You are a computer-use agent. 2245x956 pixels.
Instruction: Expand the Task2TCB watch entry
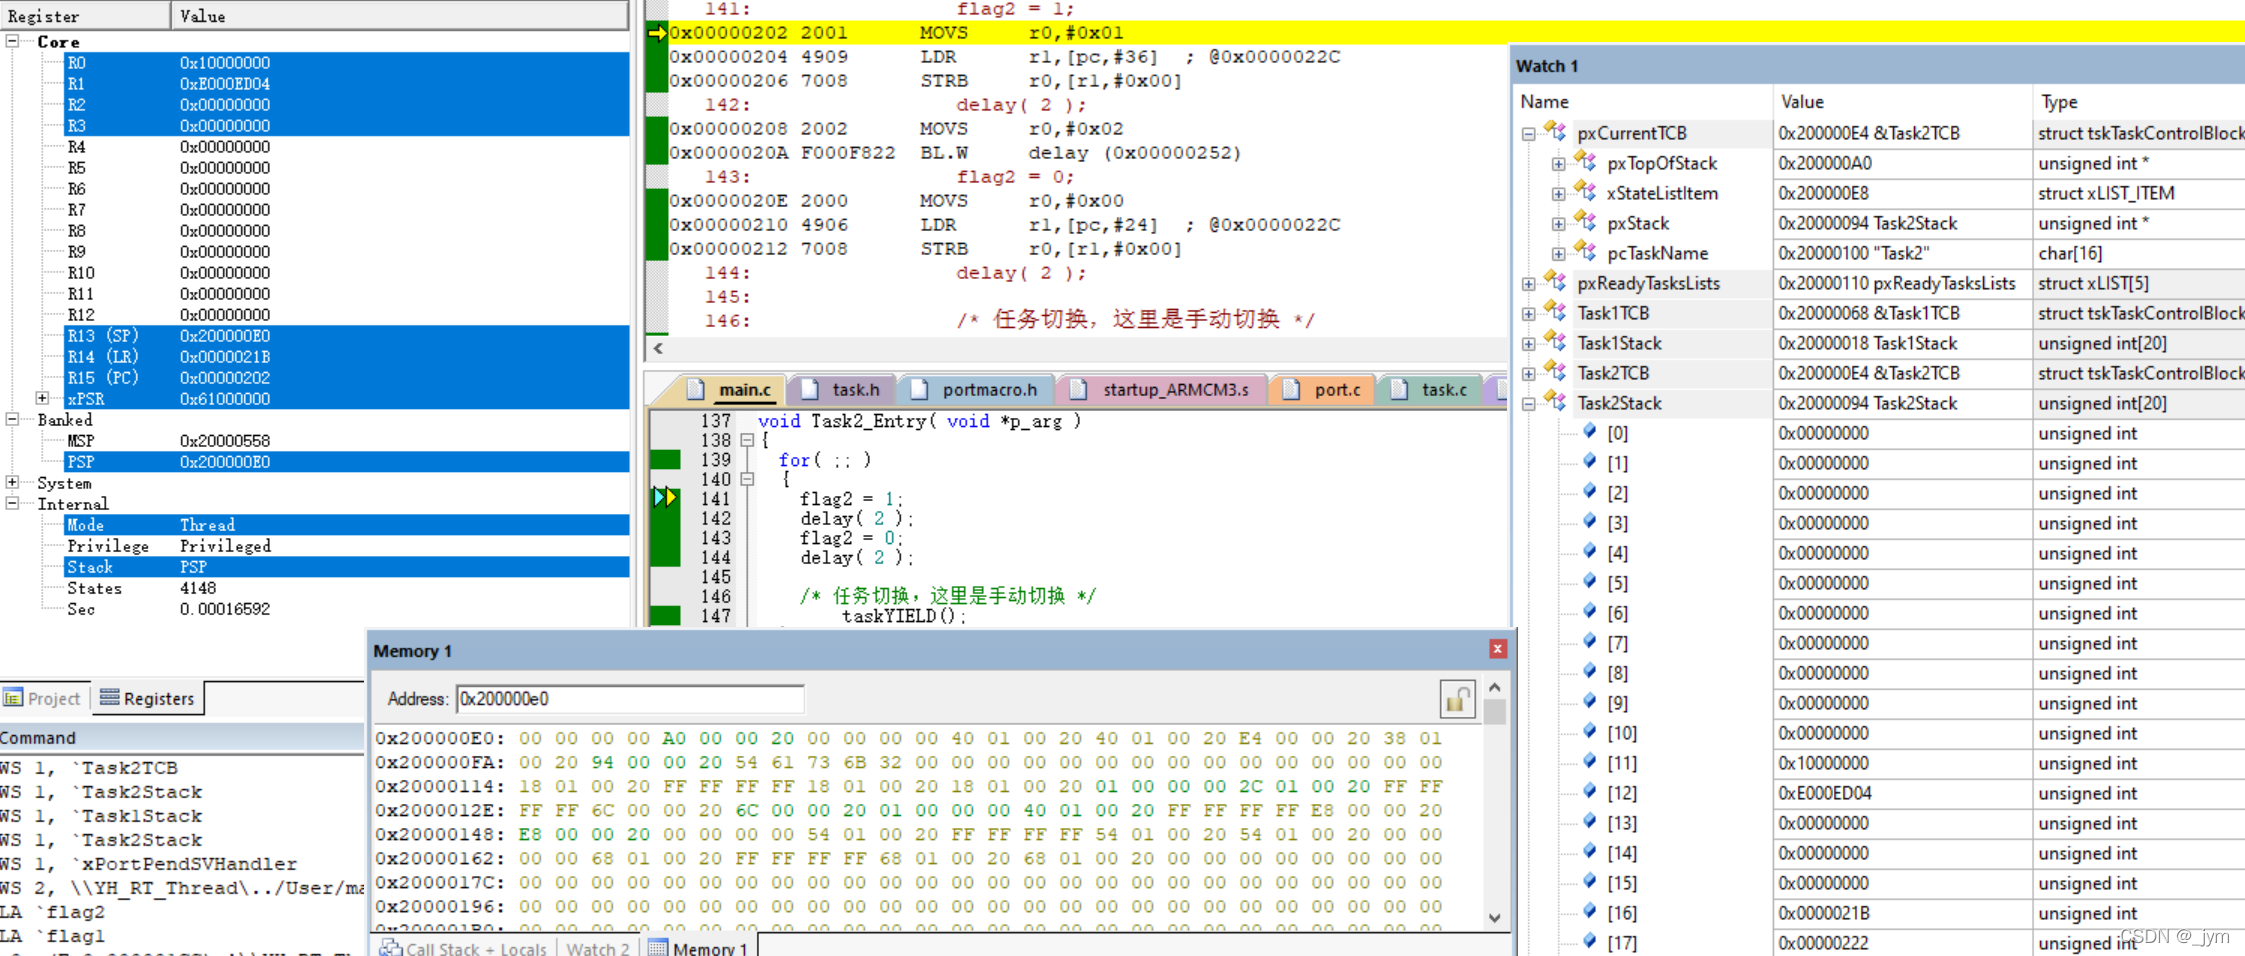(x=1528, y=373)
